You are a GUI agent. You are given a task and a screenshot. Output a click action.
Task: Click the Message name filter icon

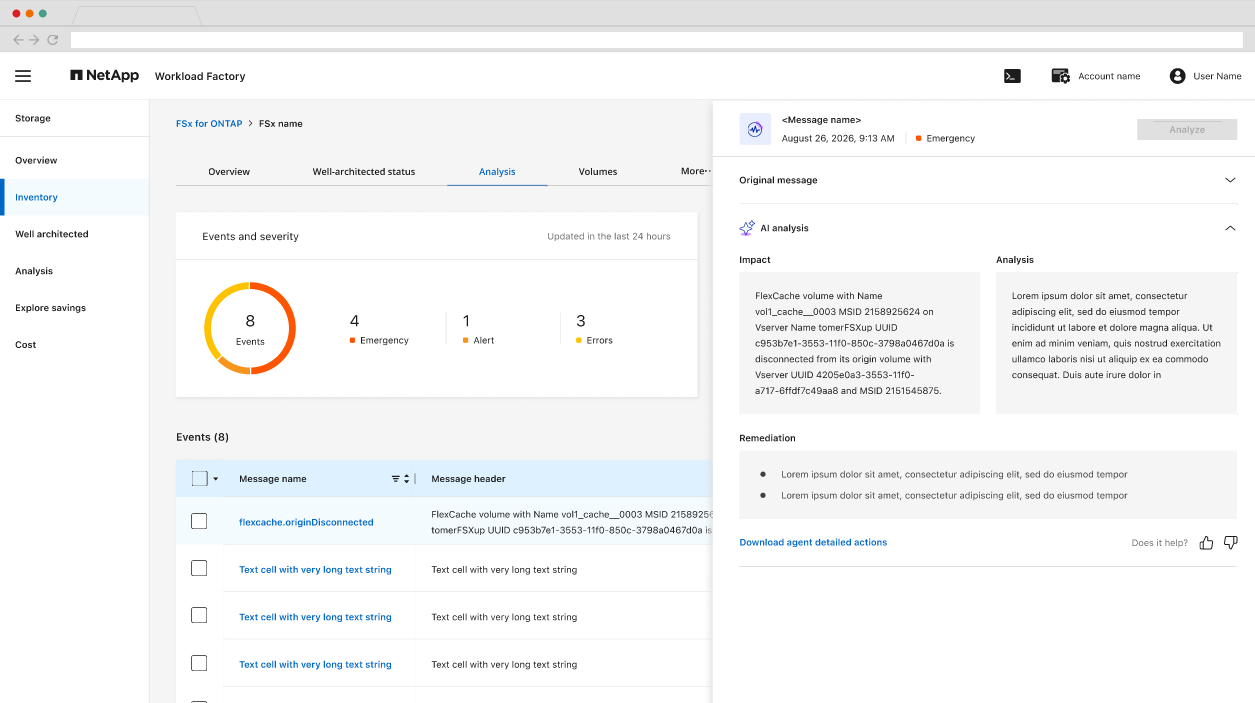[x=396, y=479]
